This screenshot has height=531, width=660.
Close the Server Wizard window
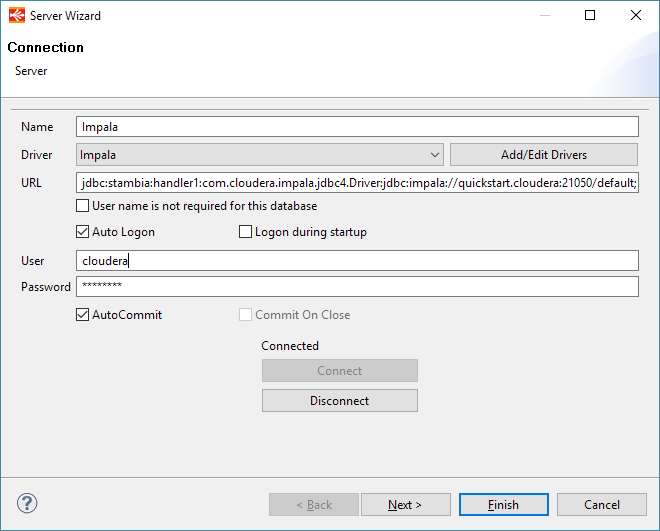(636, 16)
